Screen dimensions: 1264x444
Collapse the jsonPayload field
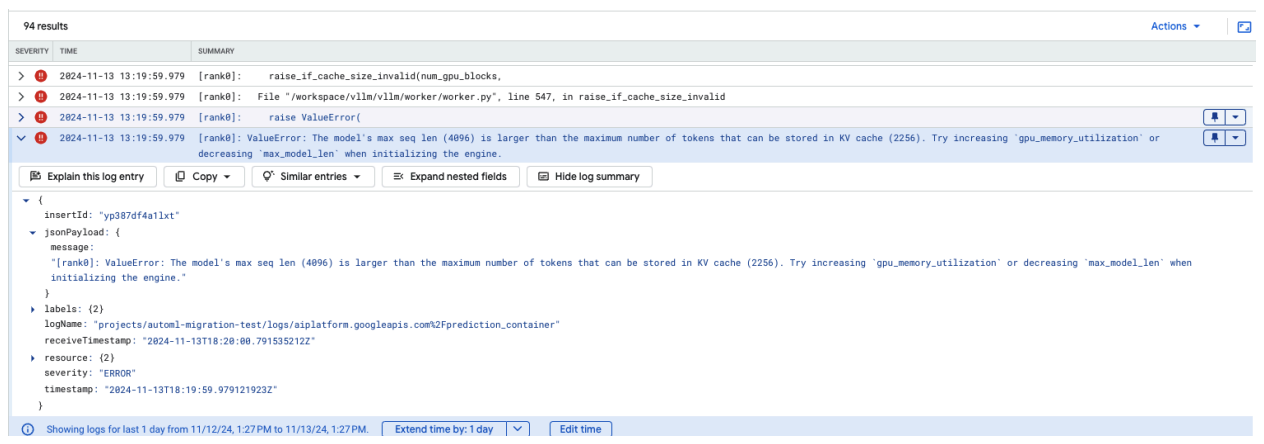(34, 232)
